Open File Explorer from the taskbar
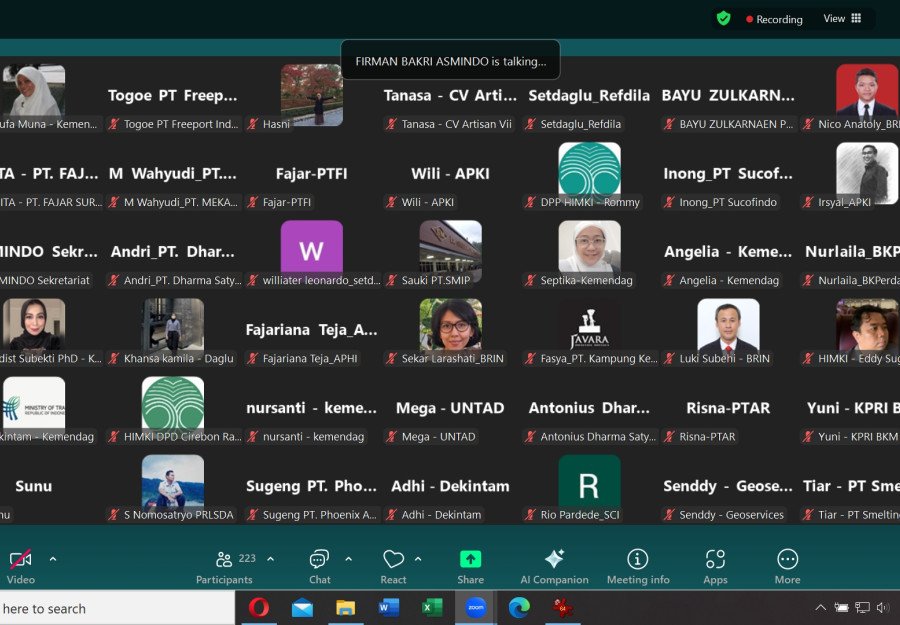Viewport: 900px width, 625px height. (346, 608)
